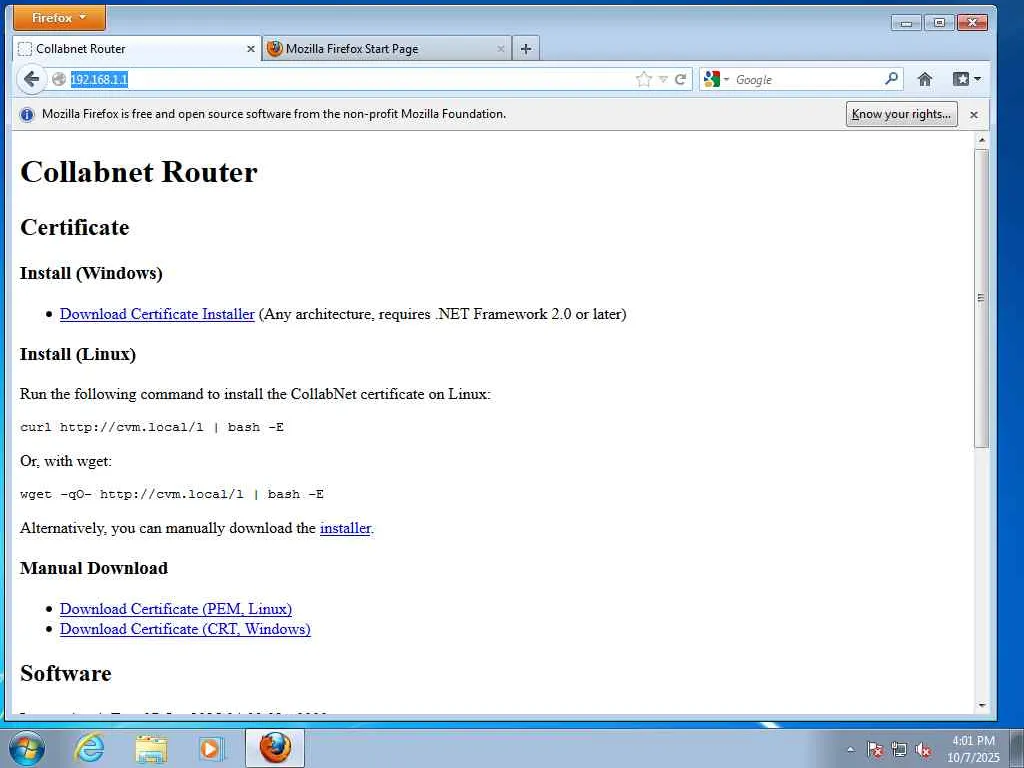Click the Collabnet Router page heading
The image size is (1024, 768).
pos(138,172)
